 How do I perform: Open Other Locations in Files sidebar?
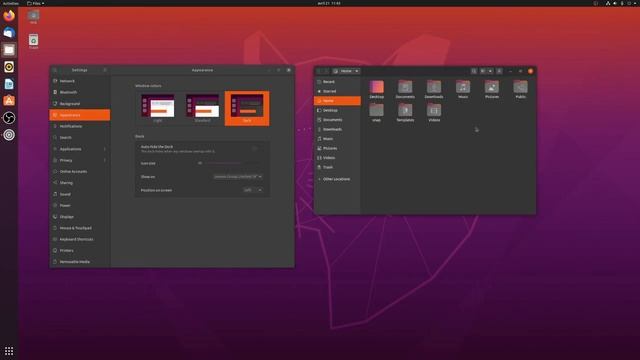[x=337, y=179]
